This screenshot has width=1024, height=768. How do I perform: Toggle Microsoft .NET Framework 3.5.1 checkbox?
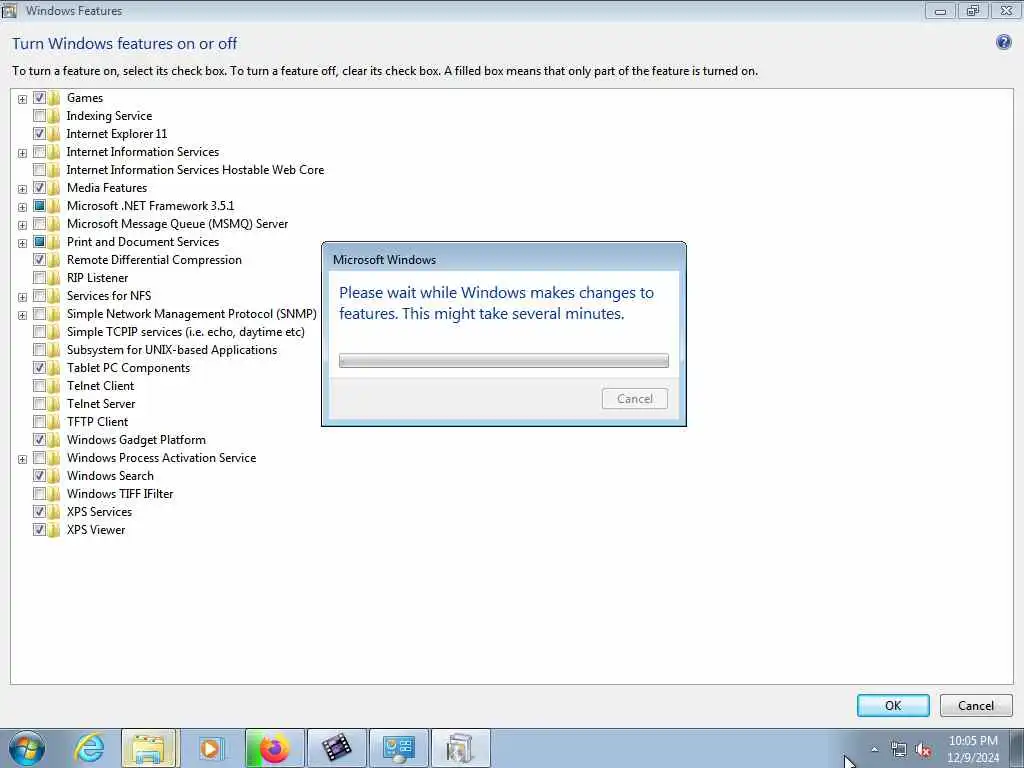(39, 206)
